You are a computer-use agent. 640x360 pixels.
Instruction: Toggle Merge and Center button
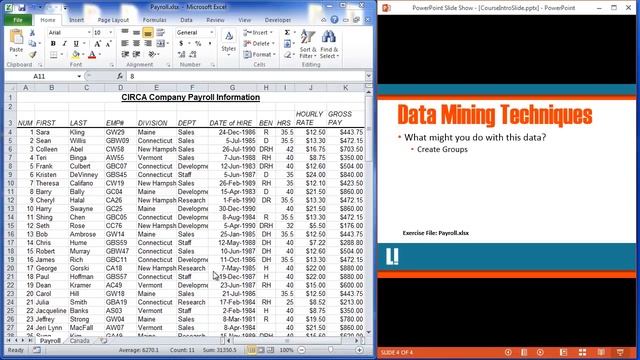[161, 43]
